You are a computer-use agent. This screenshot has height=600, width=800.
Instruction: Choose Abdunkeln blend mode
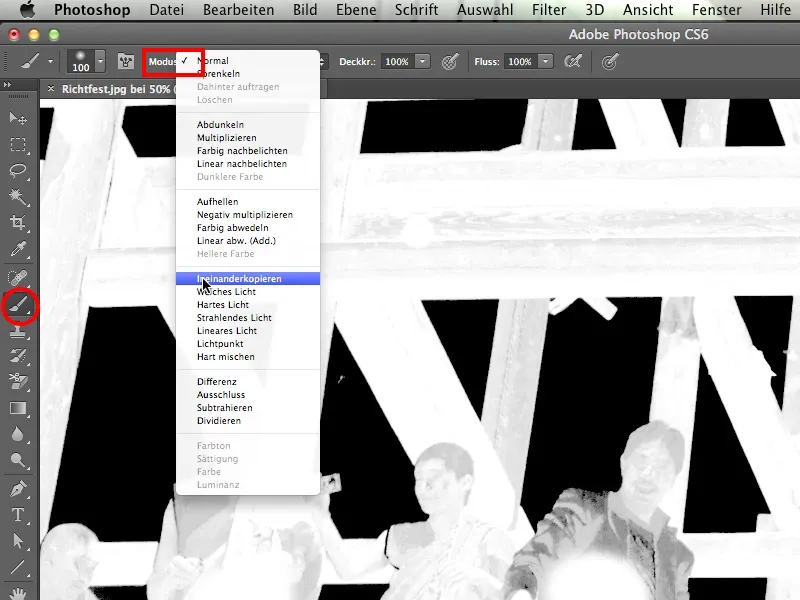point(248,124)
